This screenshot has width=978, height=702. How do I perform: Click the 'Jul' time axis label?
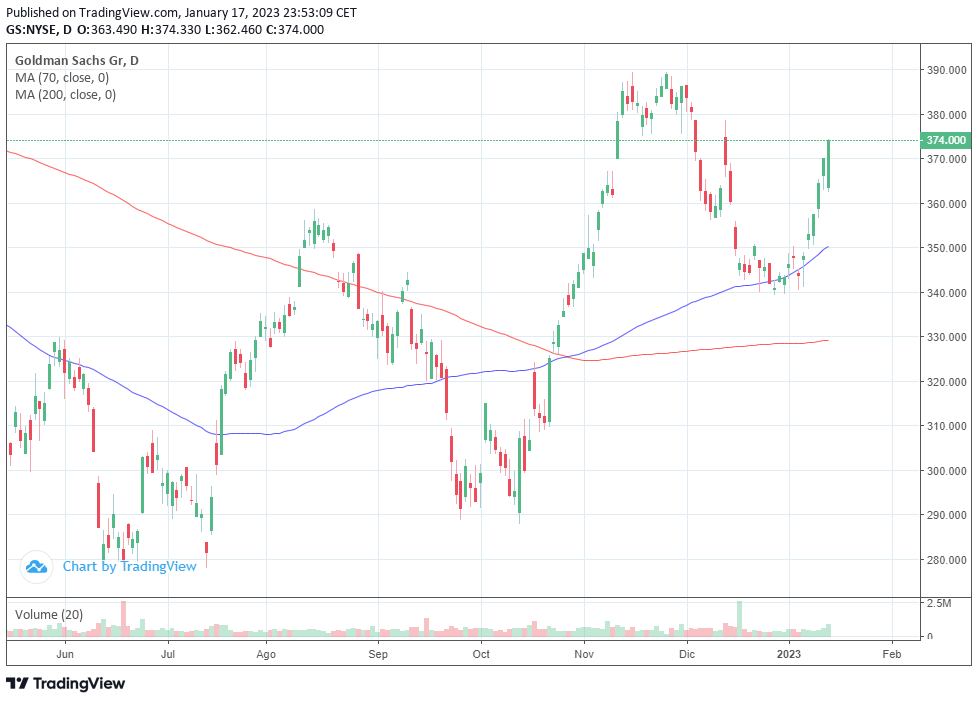click(x=168, y=654)
